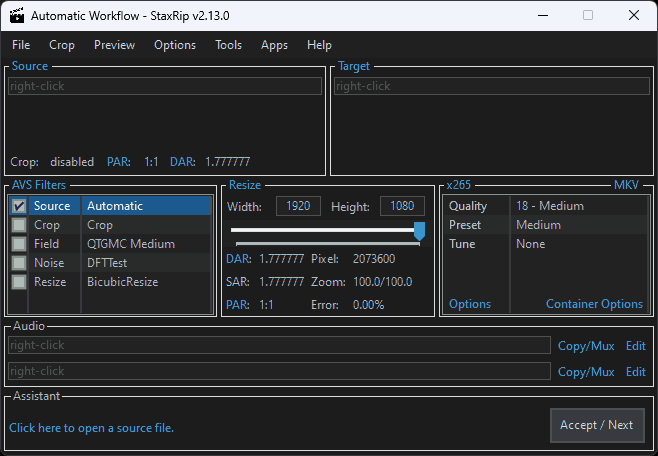Click the Resize panel PAR label
Viewport: 658px width, 456px height.
click(238, 305)
